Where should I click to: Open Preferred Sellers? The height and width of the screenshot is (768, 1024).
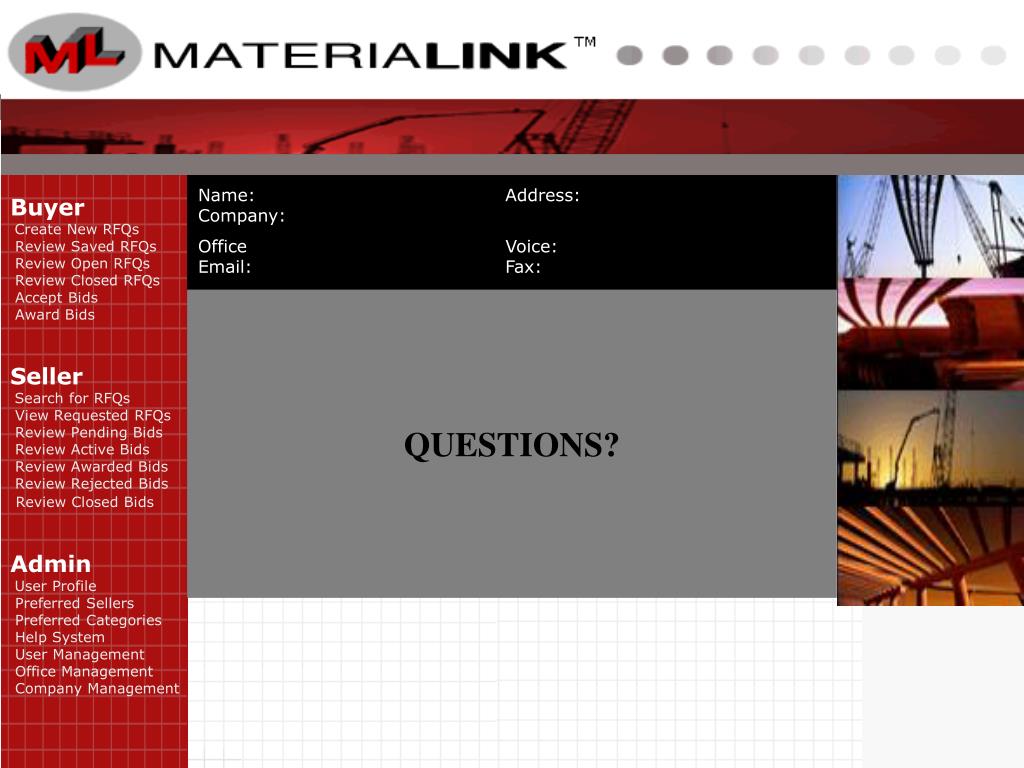(x=74, y=603)
